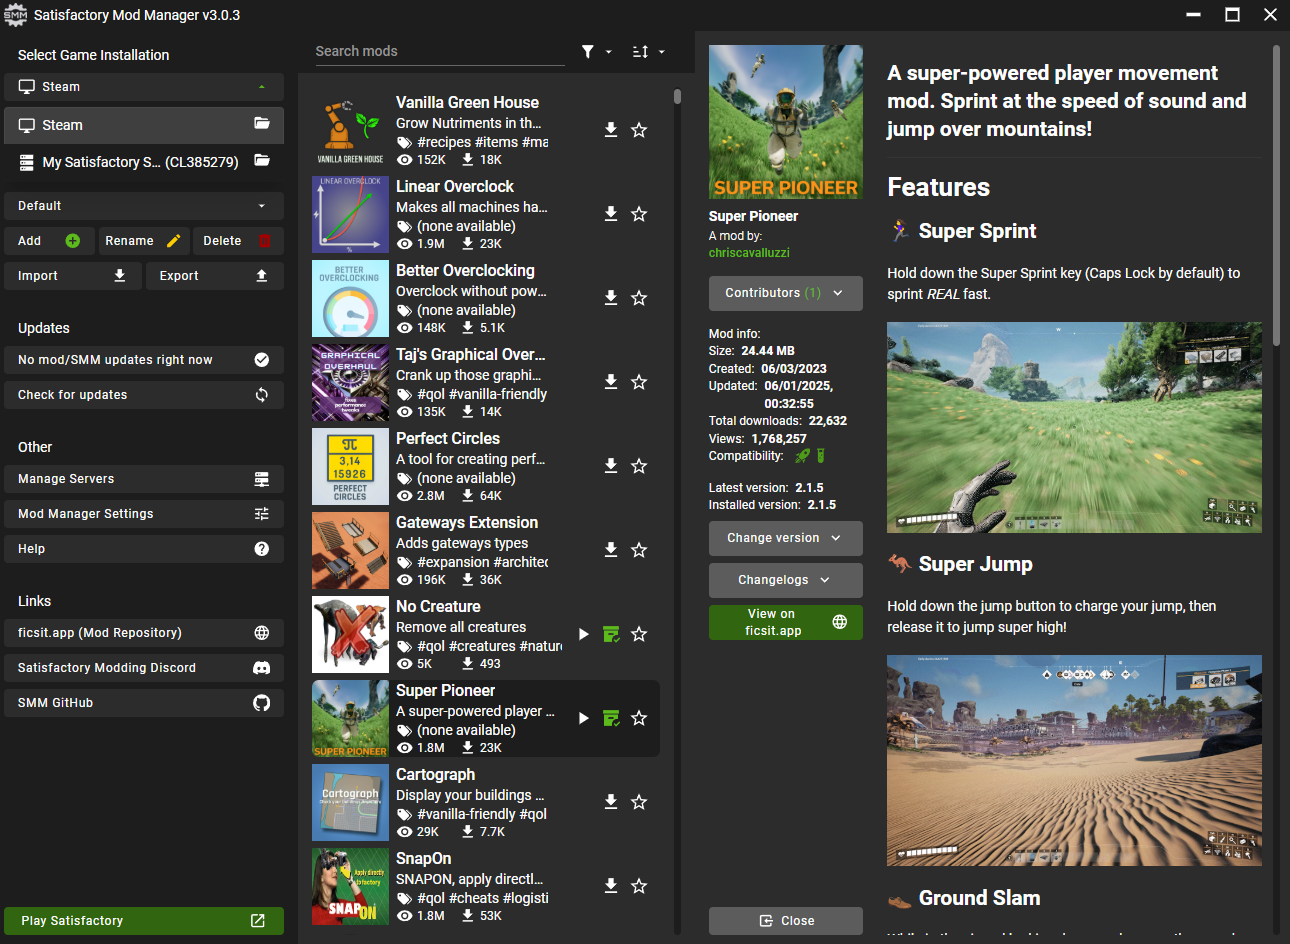Launch game with Play Satisfactory
This screenshot has height=944, width=1290.
(x=144, y=921)
